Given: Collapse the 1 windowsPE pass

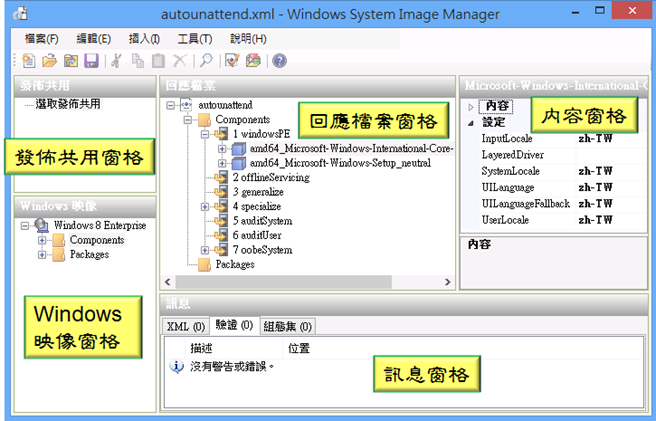Looking at the screenshot, I should point(205,134).
